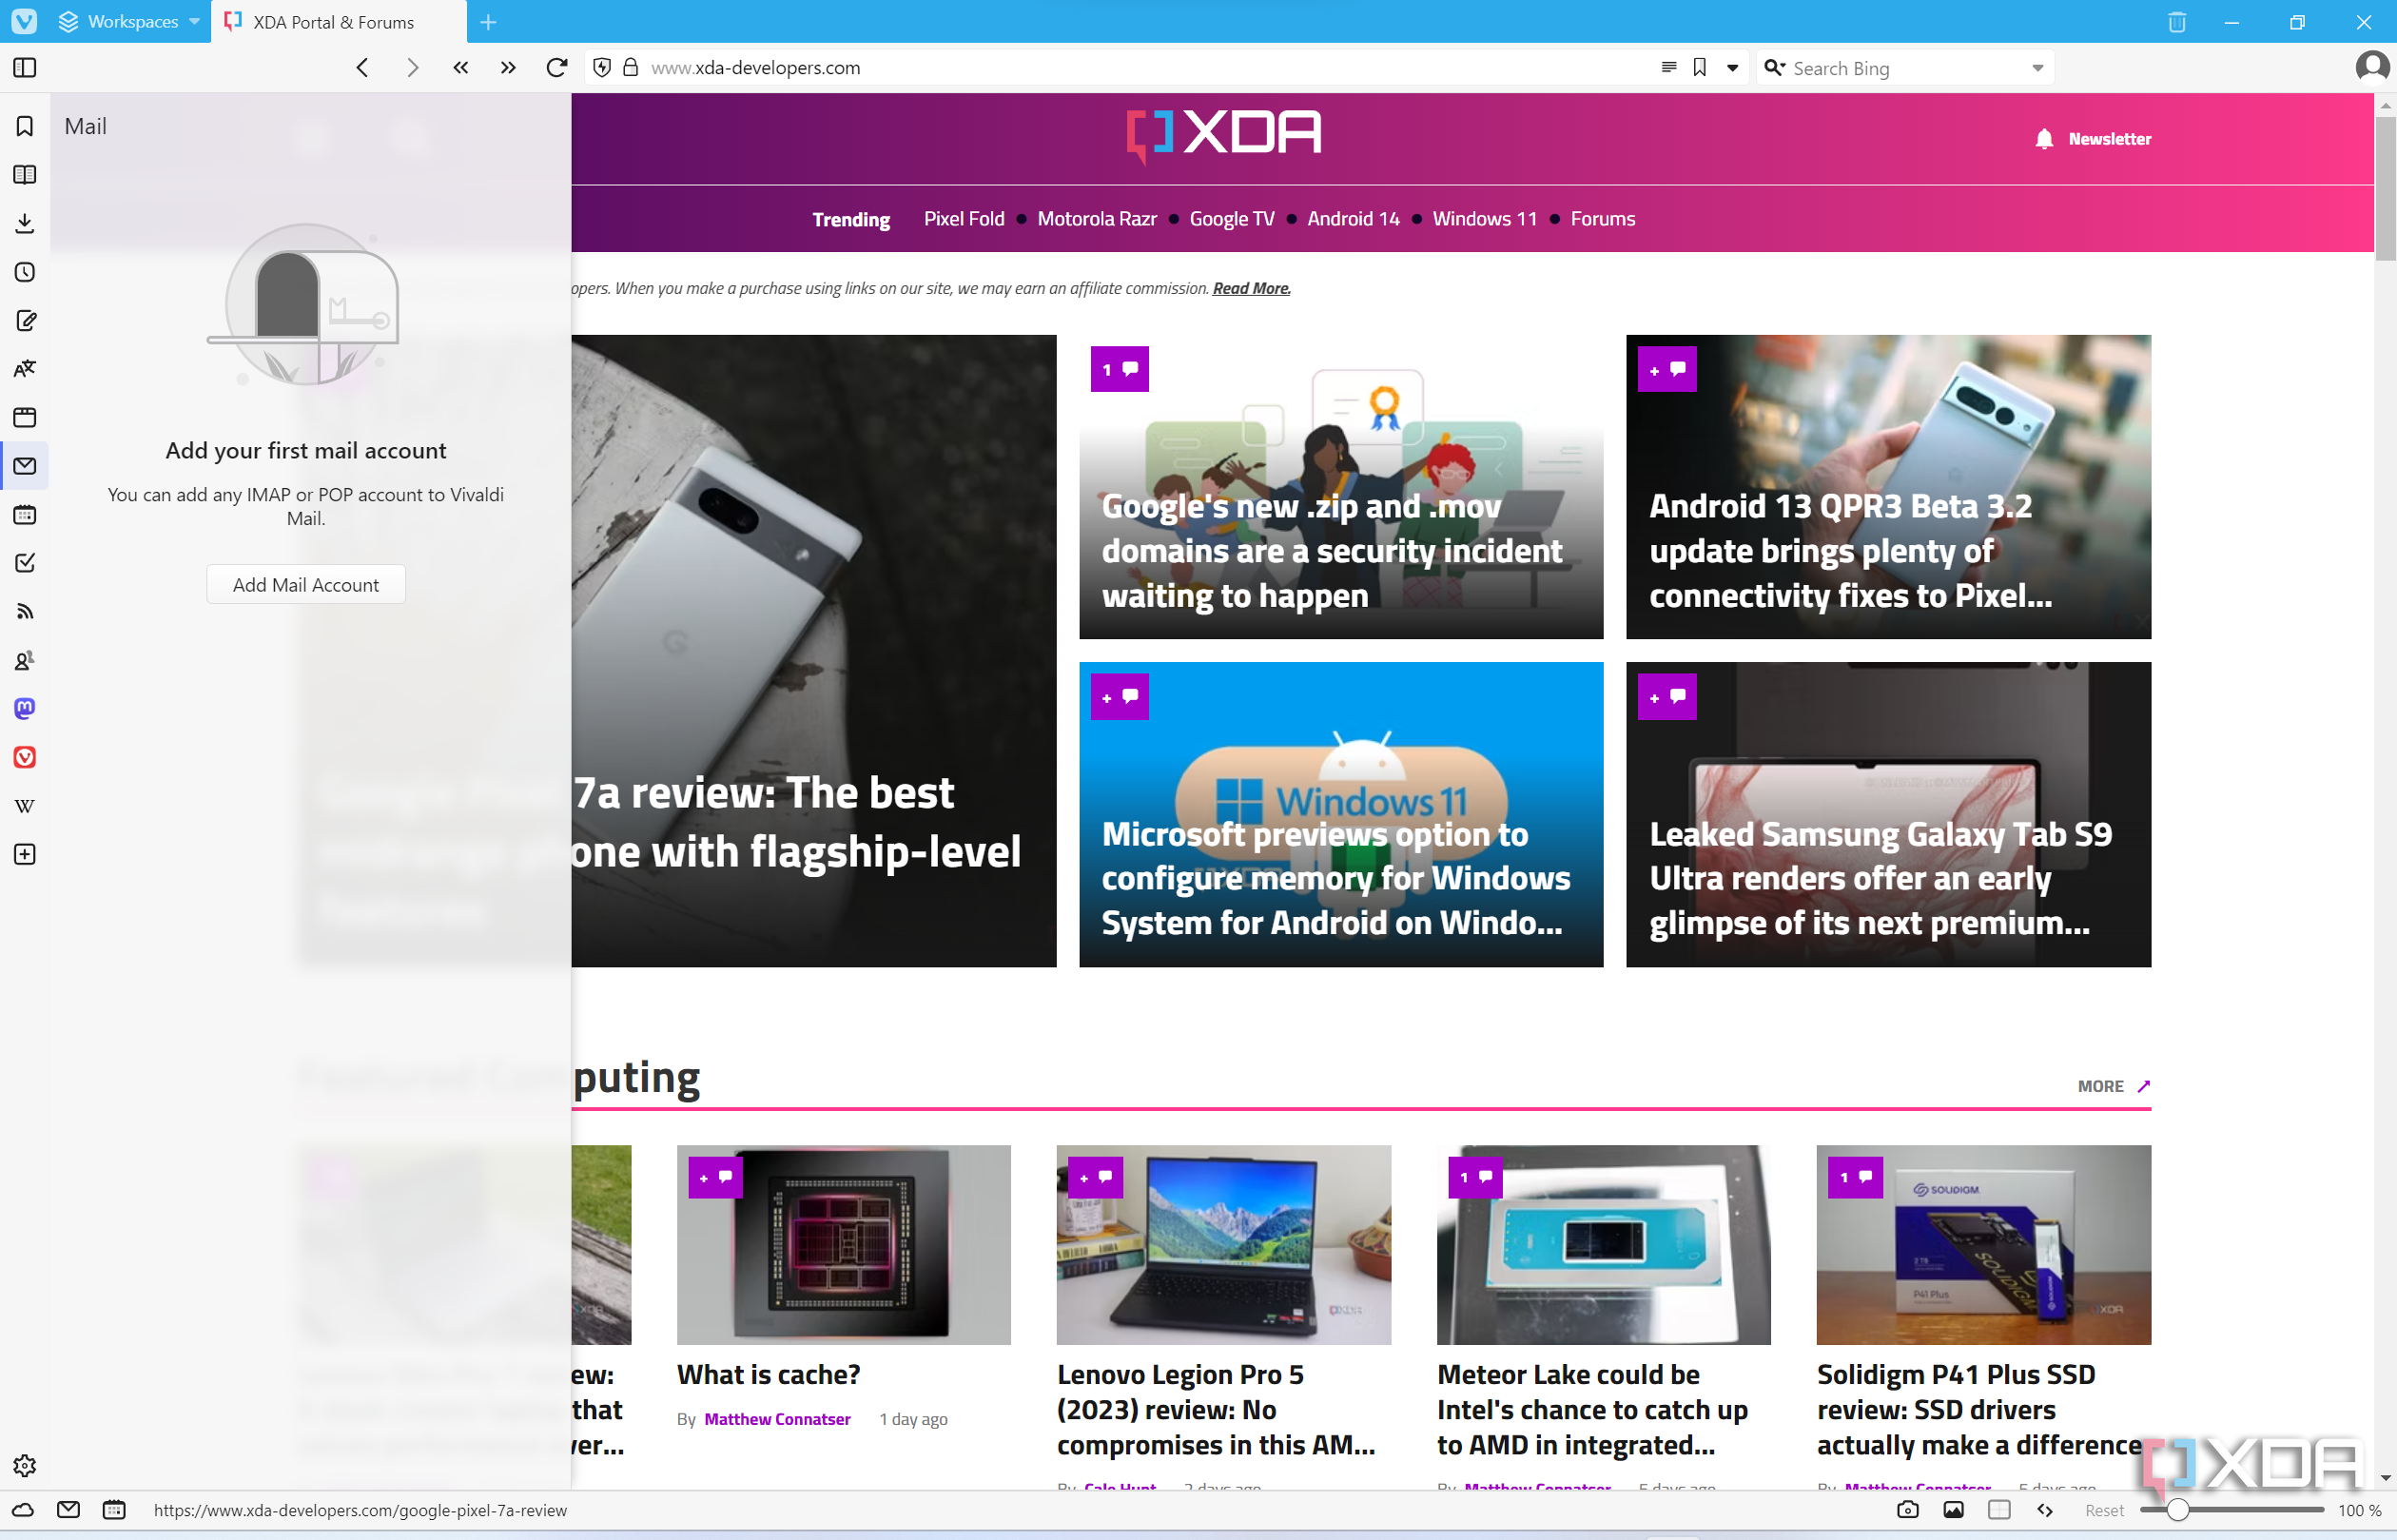Image resolution: width=2397 pixels, height=1540 pixels.
Task: Open the Mastodon web panel
Action: [x=25, y=709]
